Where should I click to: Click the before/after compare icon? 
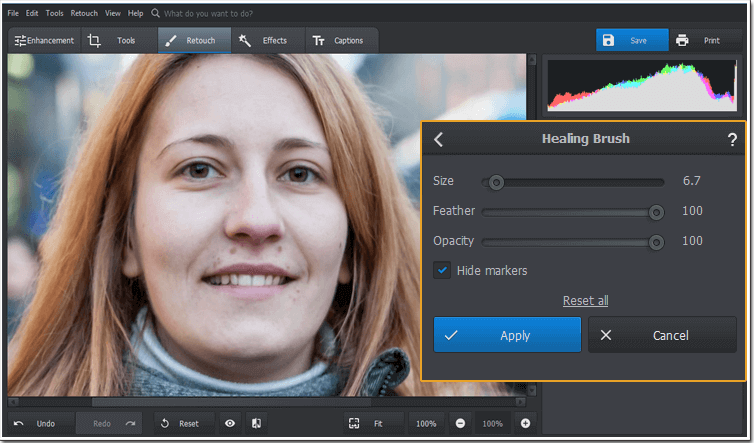point(256,423)
